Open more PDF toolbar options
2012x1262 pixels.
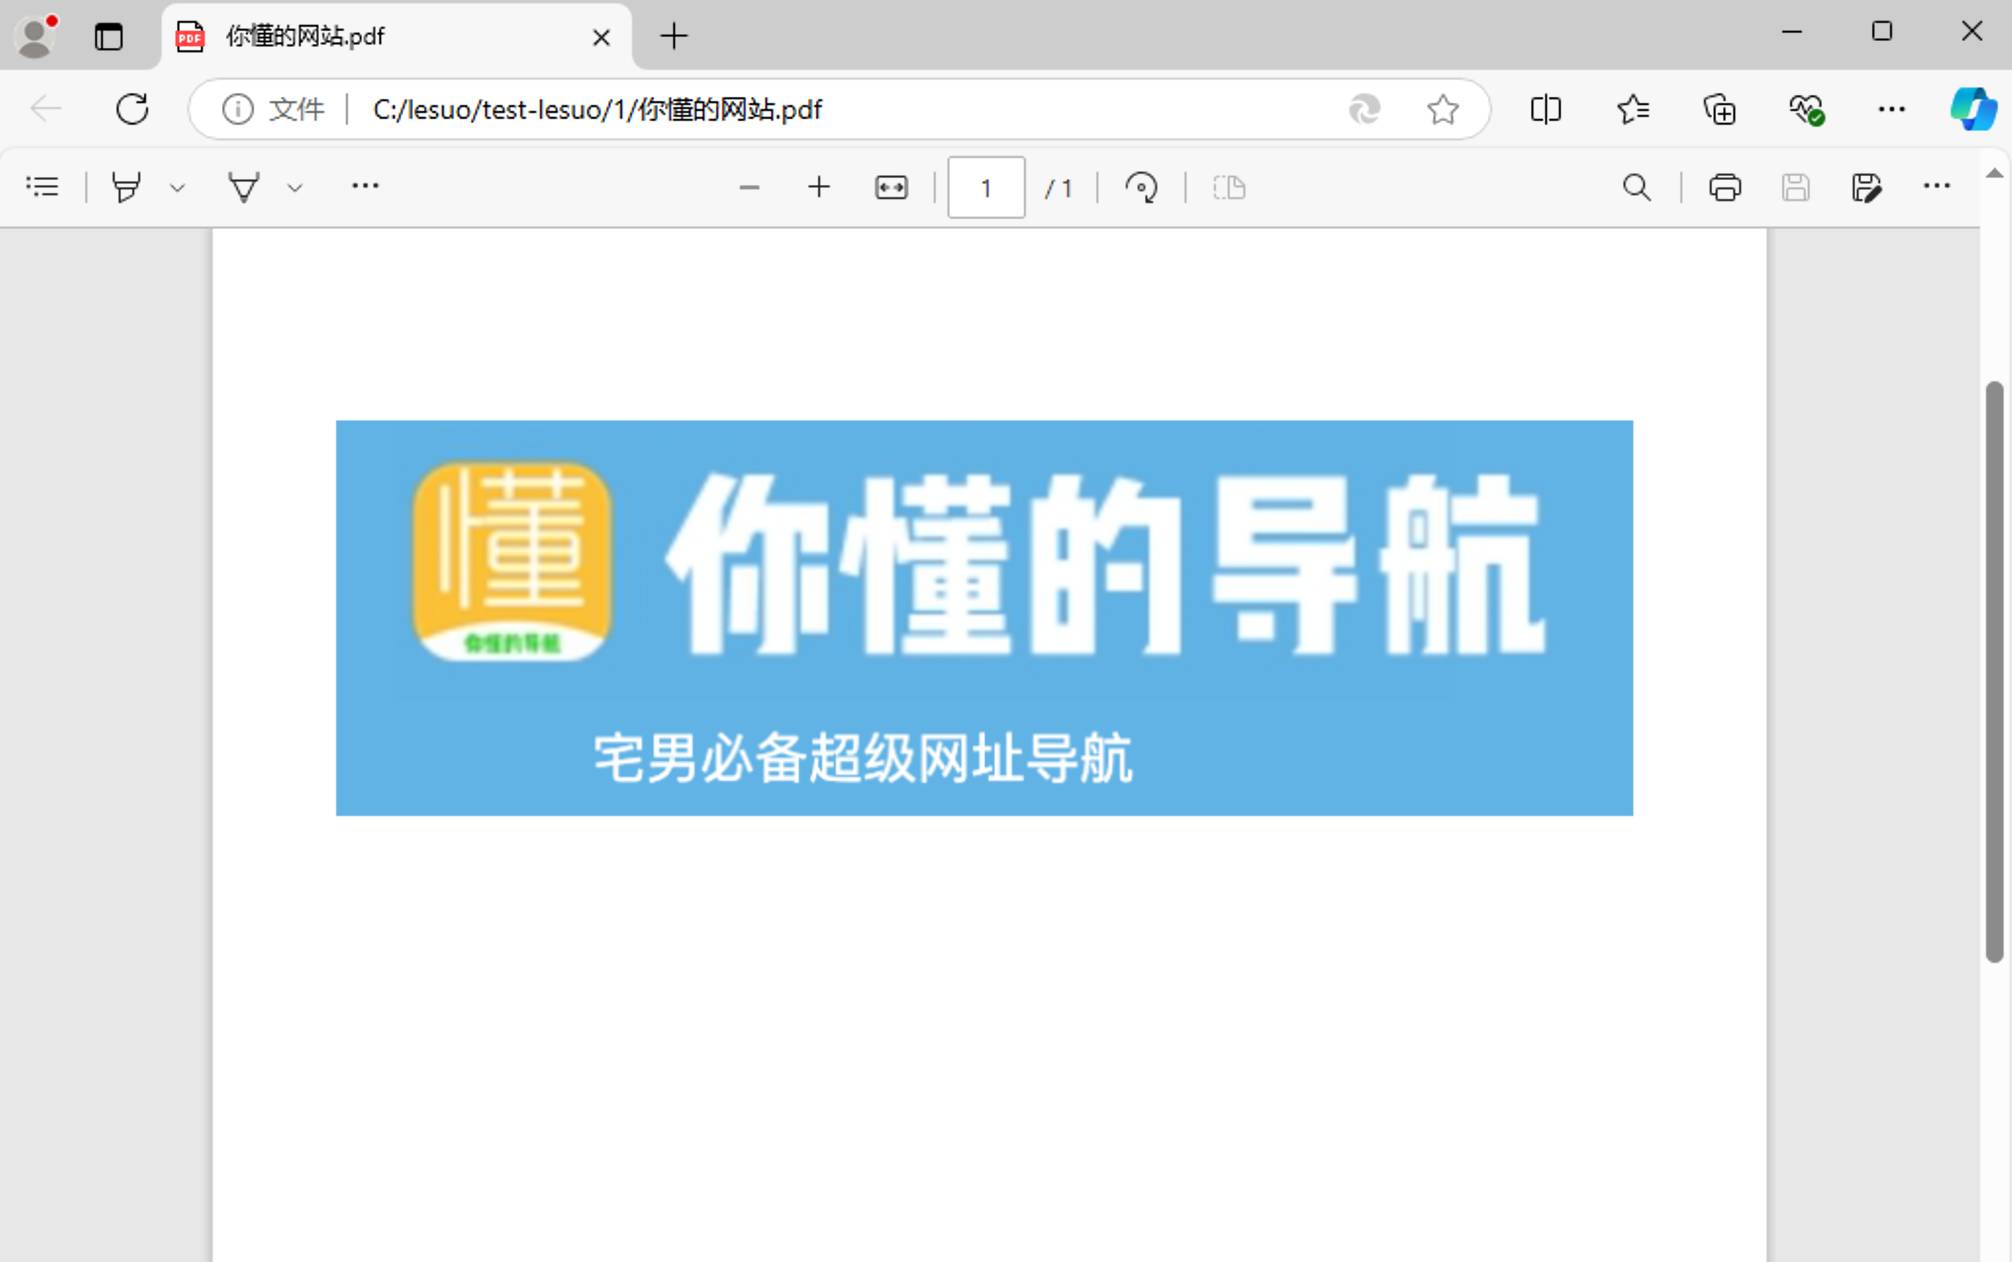1937,186
